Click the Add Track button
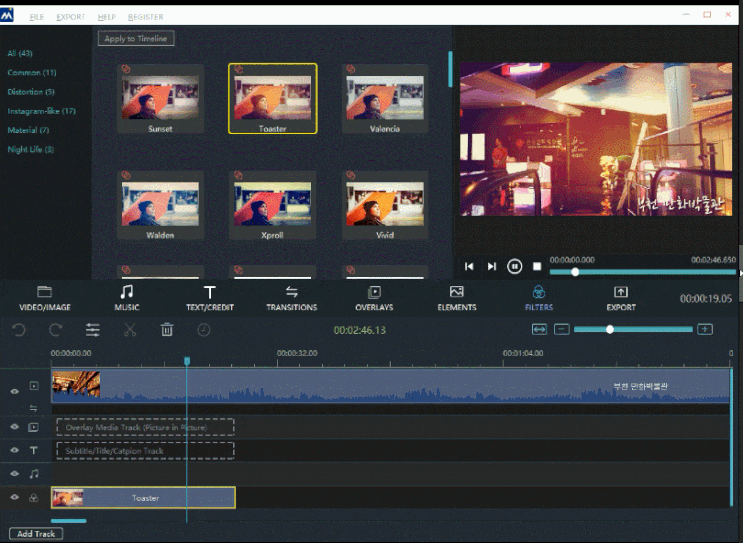 35,534
